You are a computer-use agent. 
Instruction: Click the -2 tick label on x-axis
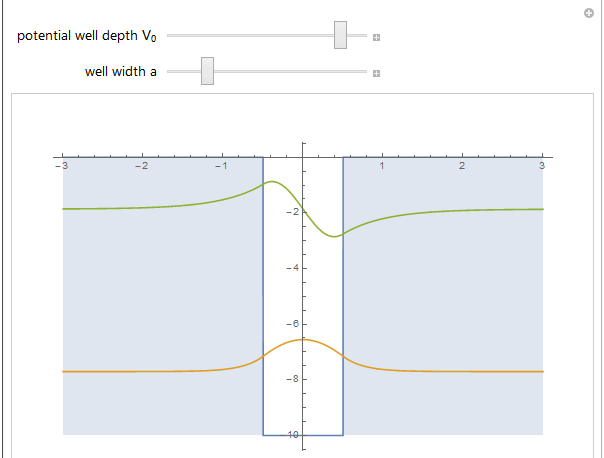141,166
